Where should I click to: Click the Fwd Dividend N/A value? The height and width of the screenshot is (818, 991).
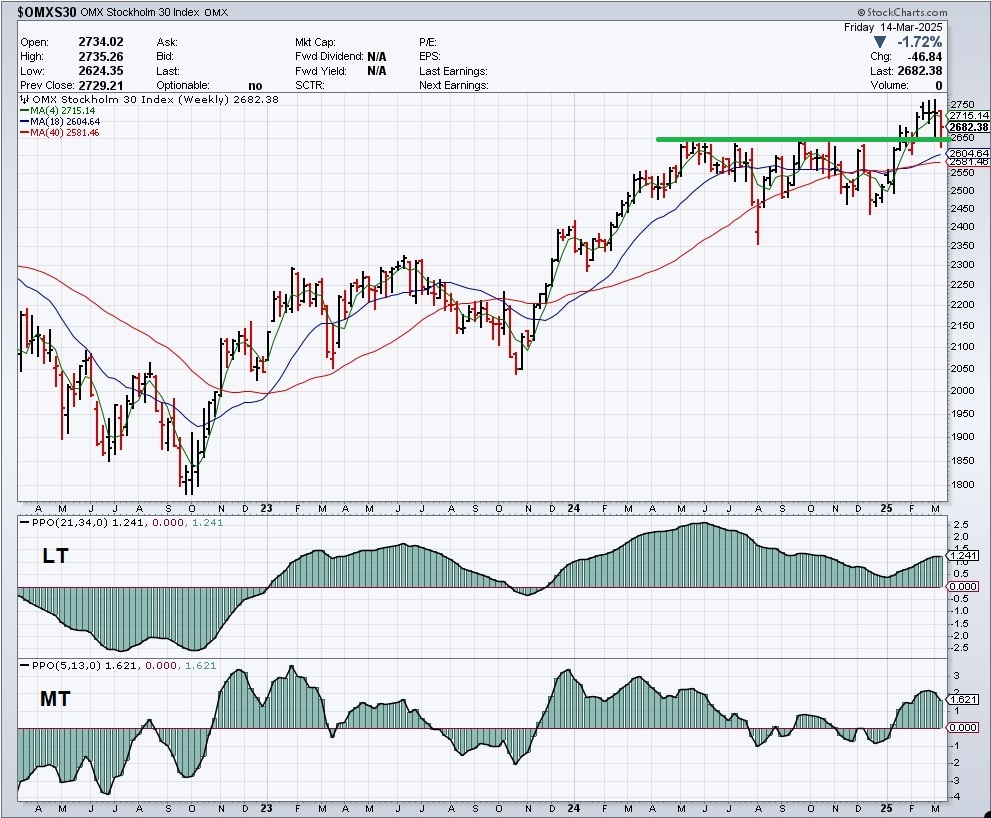[x=376, y=56]
